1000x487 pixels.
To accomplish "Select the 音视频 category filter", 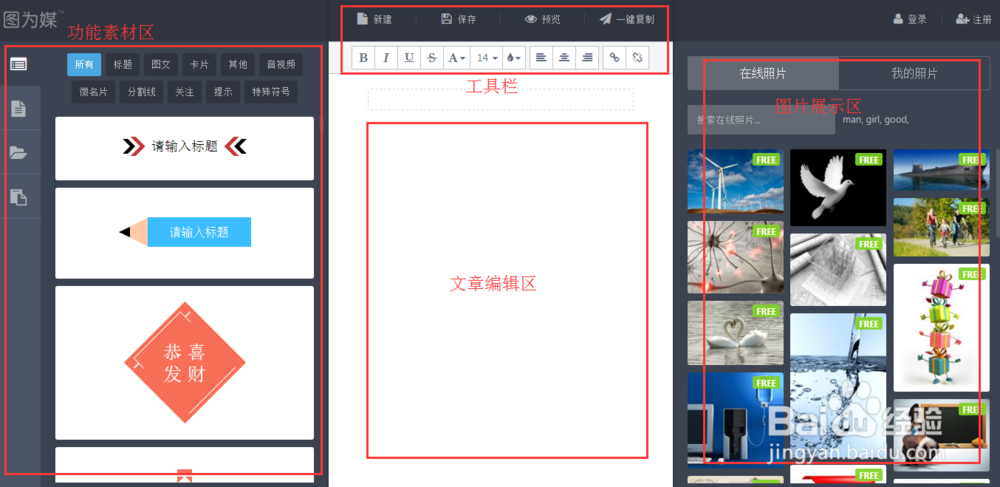I will 281,64.
